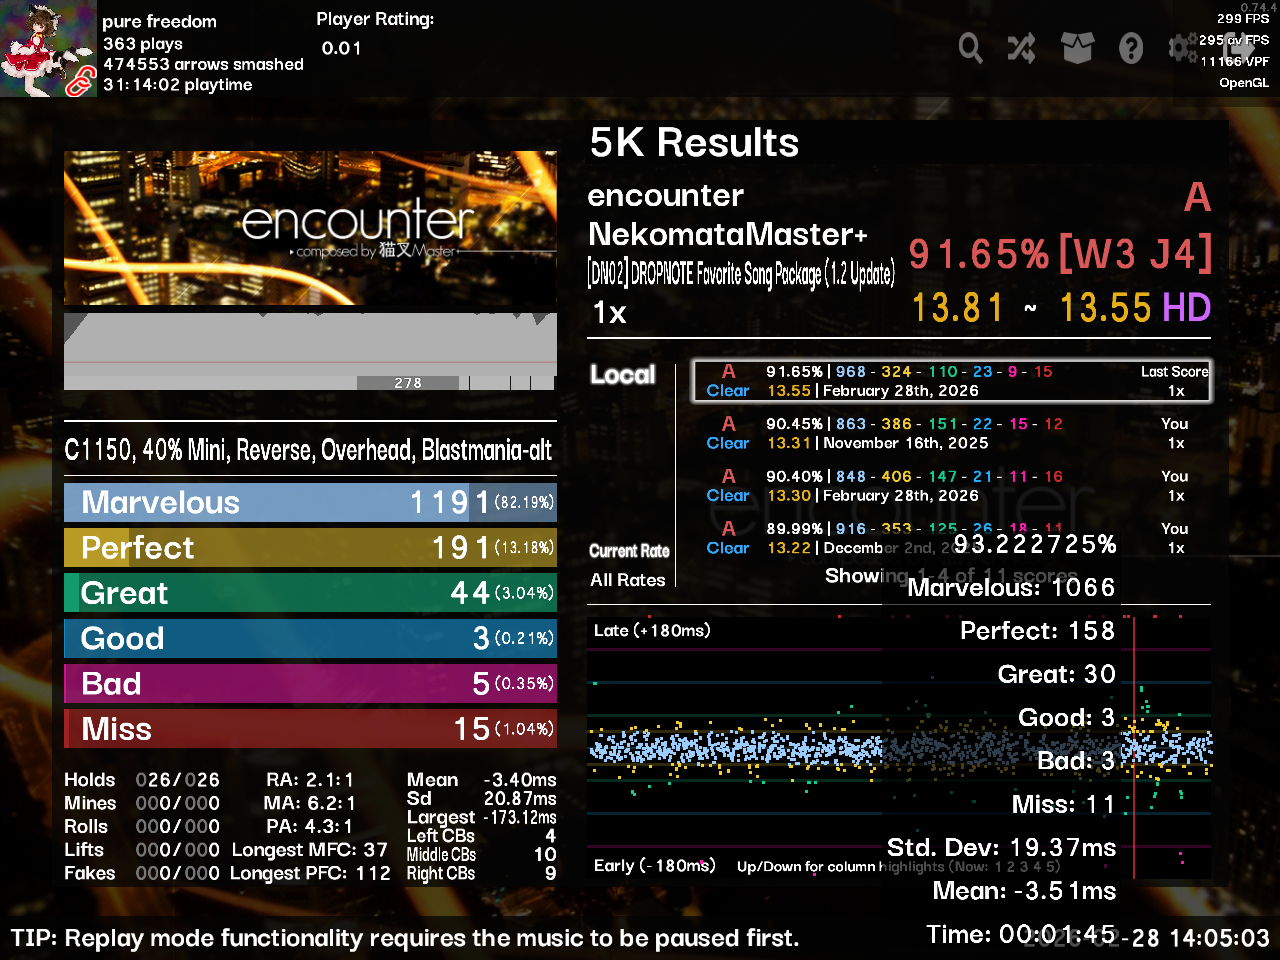Image resolution: width=1280 pixels, height=960 pixels.
Task: Open the song search magnifier icon
Action: tap(970, 47)
